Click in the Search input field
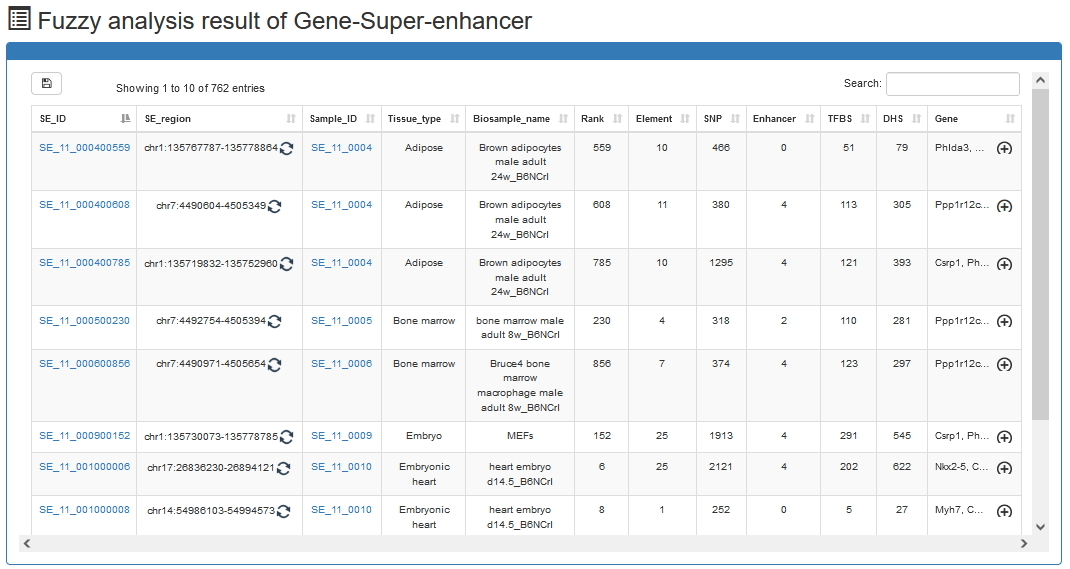 tap(953, 84)
